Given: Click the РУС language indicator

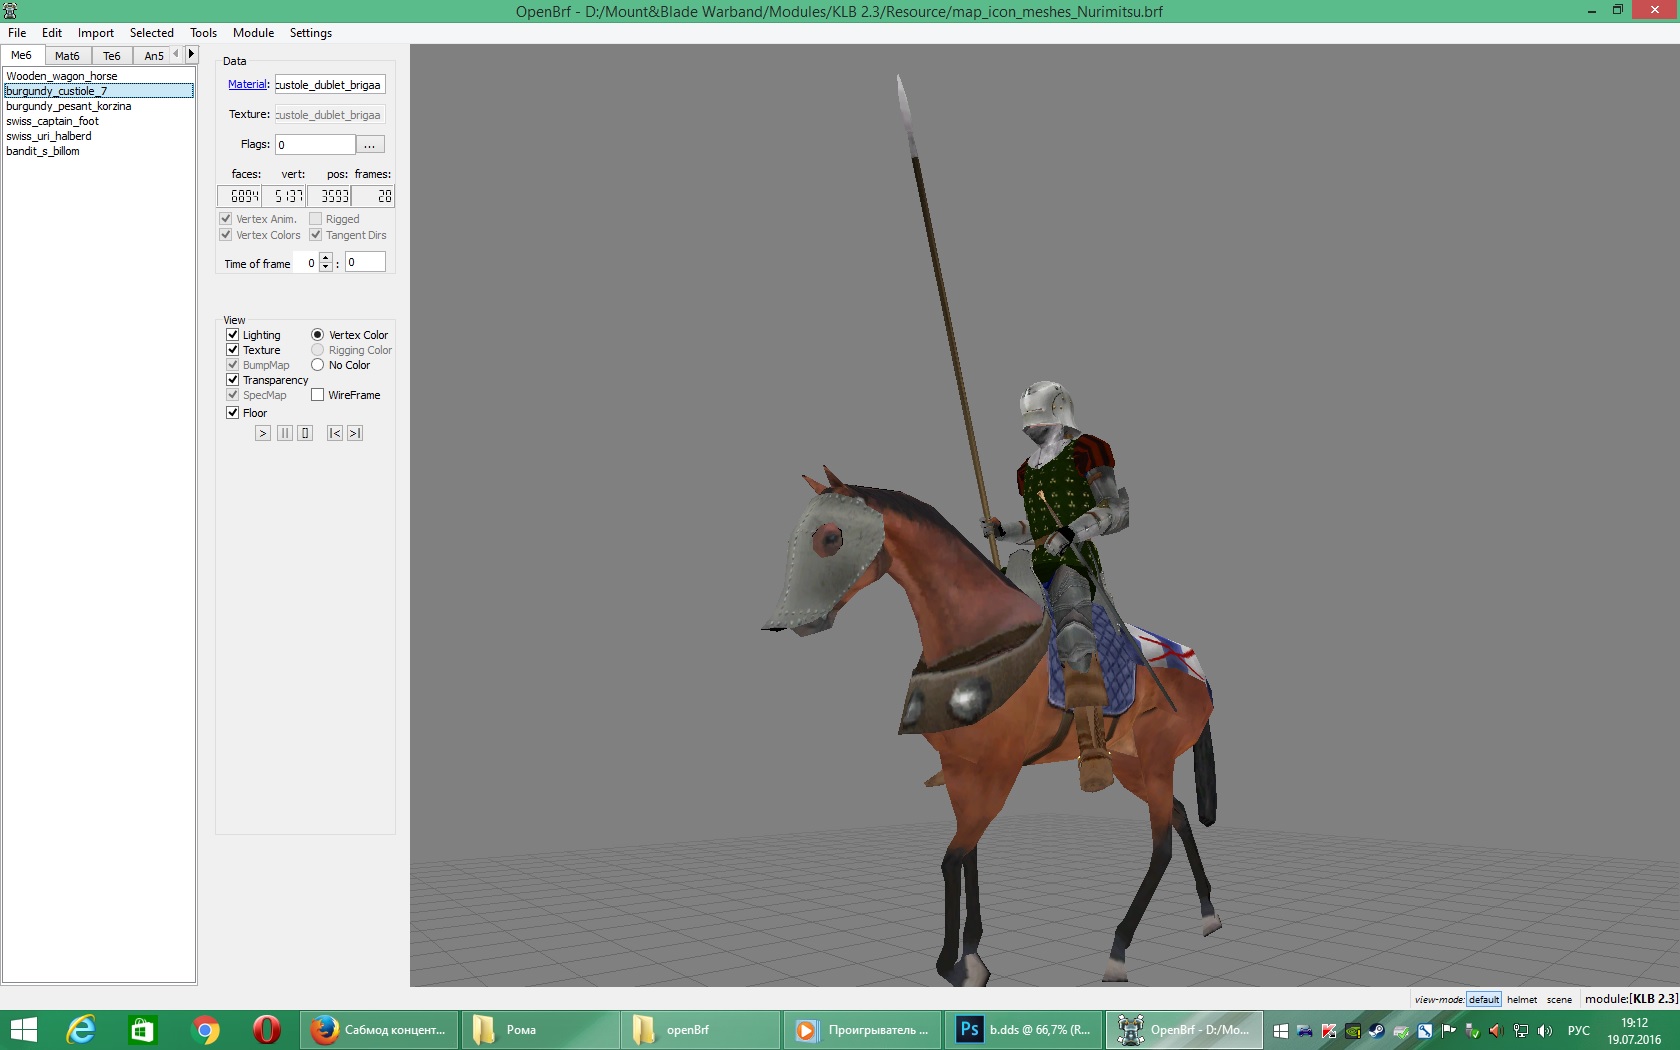Looking at the screenshot, I should 1579,1031.
